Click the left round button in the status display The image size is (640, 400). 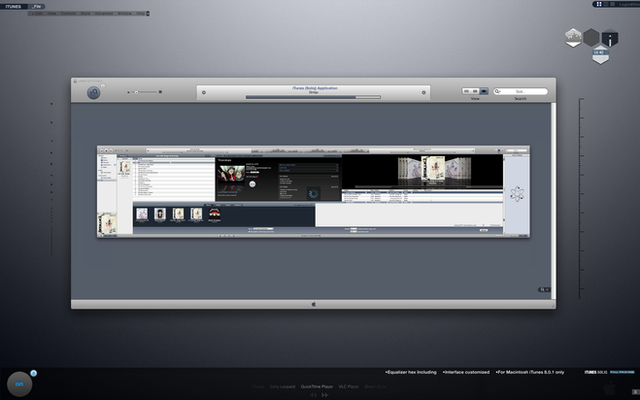click(204, 92)
